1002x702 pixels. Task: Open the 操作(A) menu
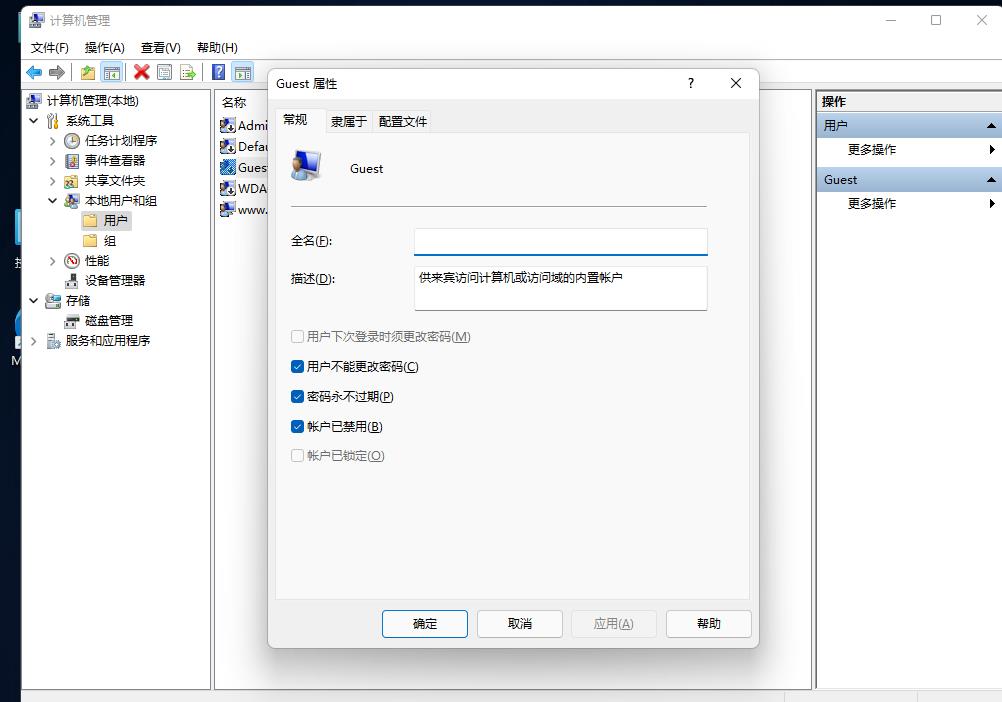tap(103, 47)
